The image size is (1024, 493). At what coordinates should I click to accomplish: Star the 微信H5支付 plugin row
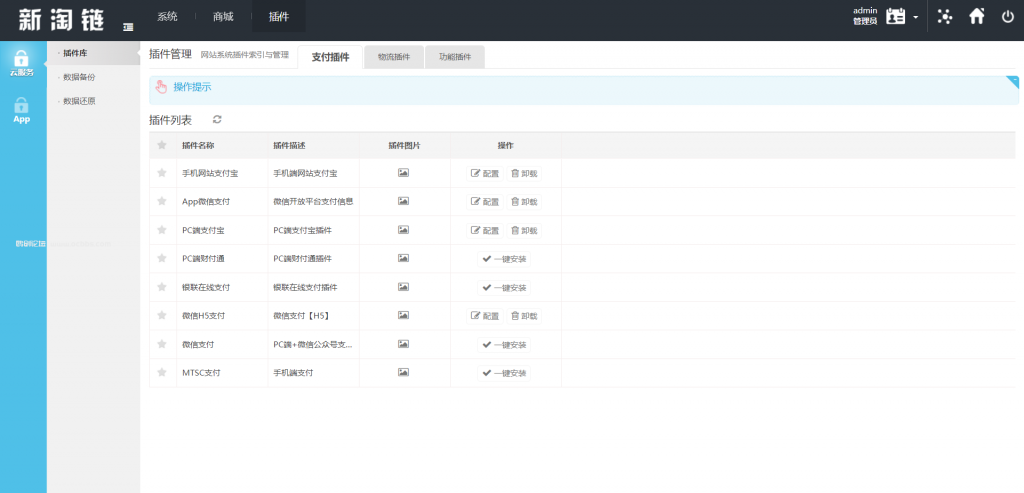[x=162, y=315]
